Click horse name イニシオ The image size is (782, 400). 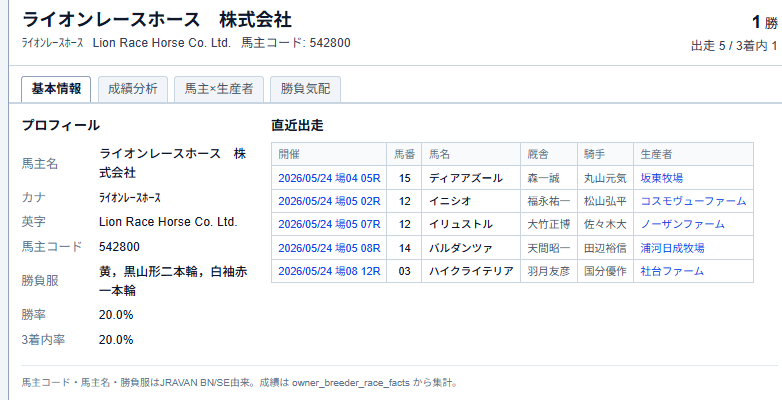(450, 201)
